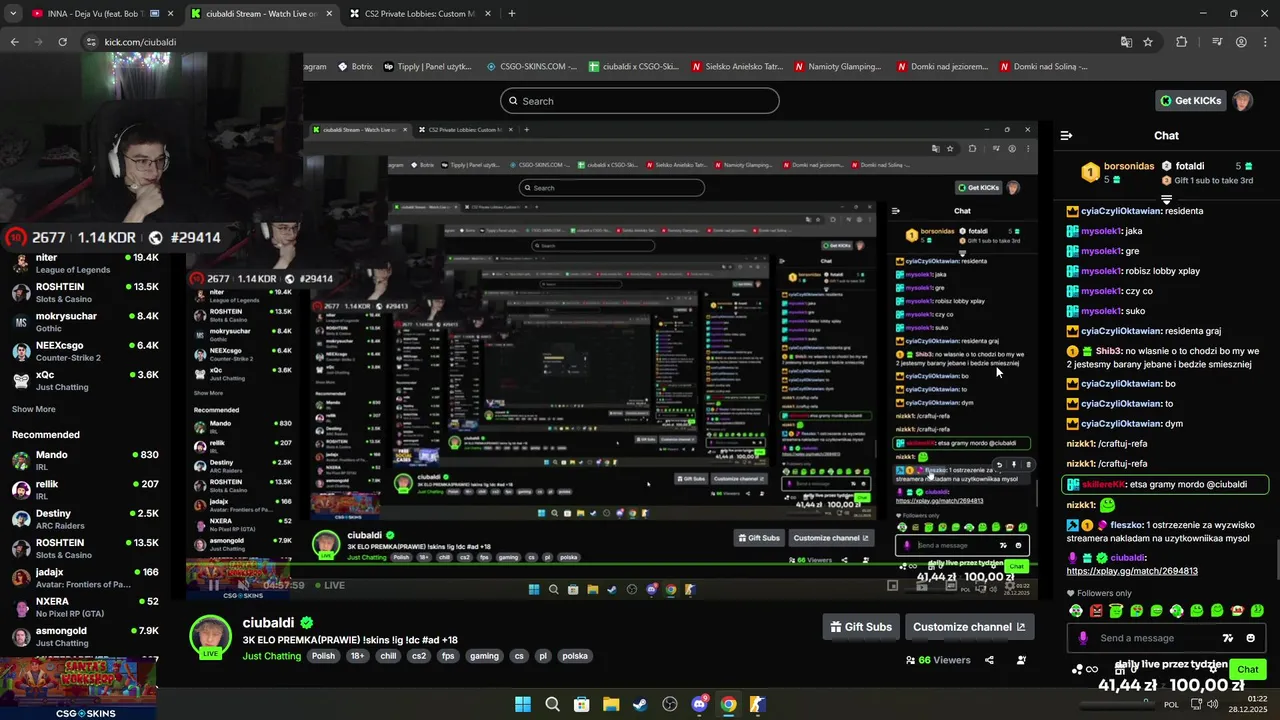Open the user avatar profile menu

click(1242, 101)
